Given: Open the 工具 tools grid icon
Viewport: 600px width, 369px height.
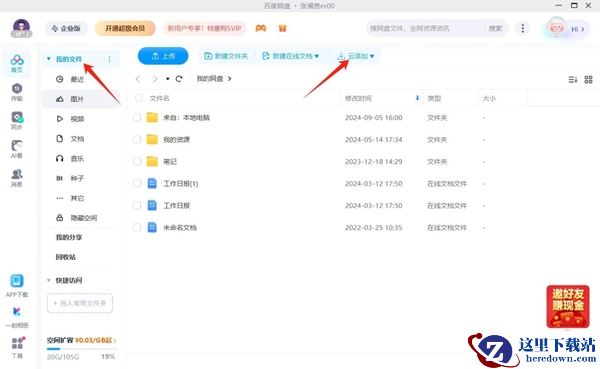Looking at the screenshot, I should pyautogui.click(x=18, y=348).
